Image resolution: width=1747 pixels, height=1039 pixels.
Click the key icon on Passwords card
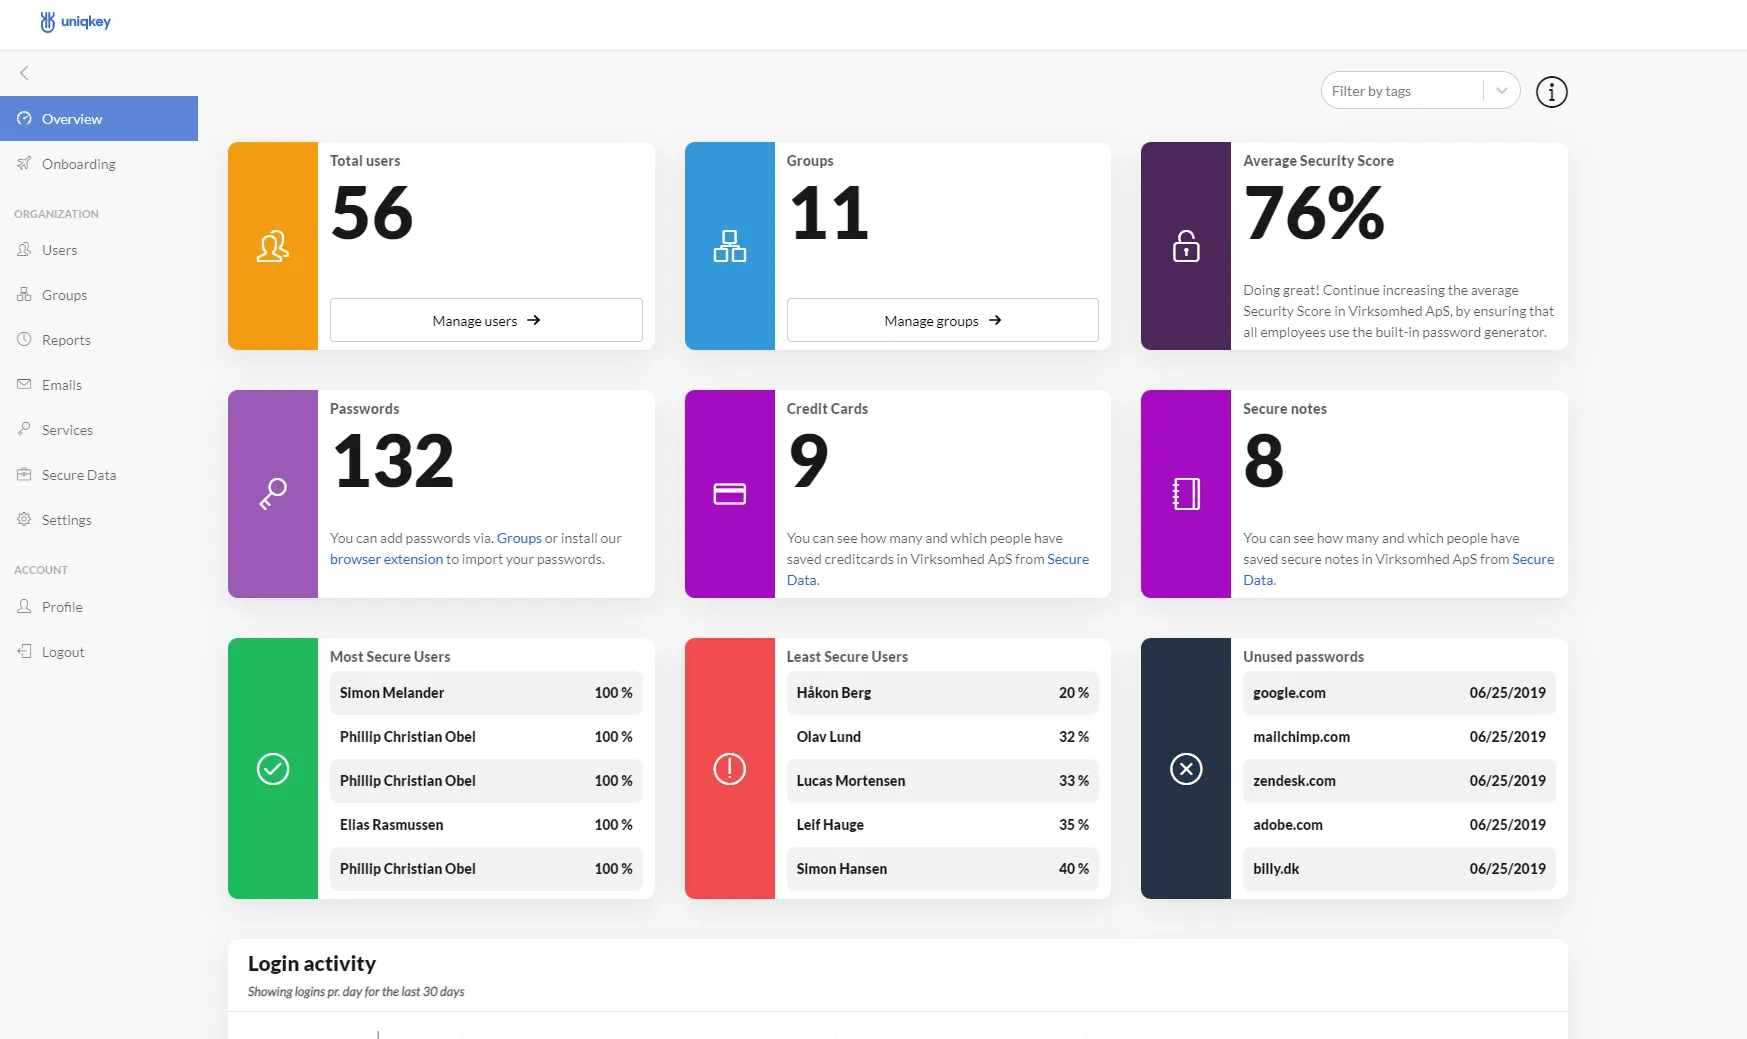[x=273, y=494]
